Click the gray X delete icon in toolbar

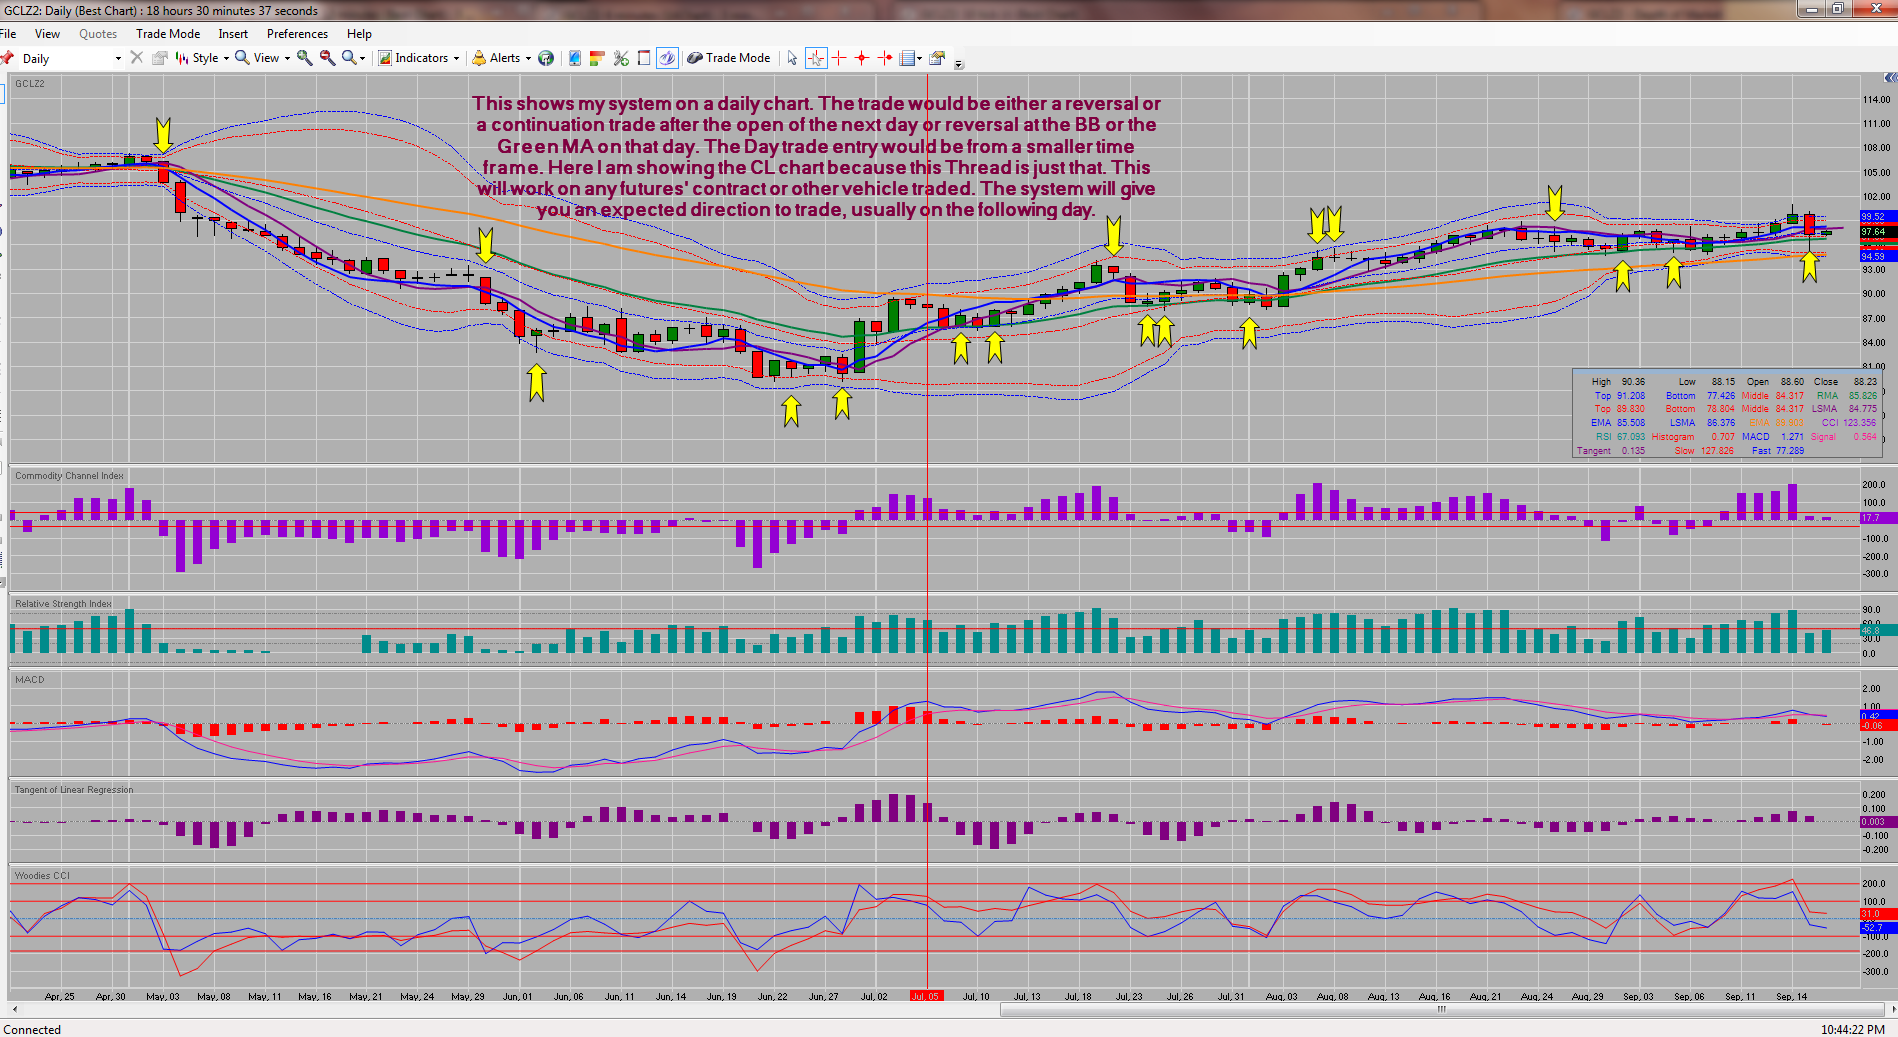point(137,58)
